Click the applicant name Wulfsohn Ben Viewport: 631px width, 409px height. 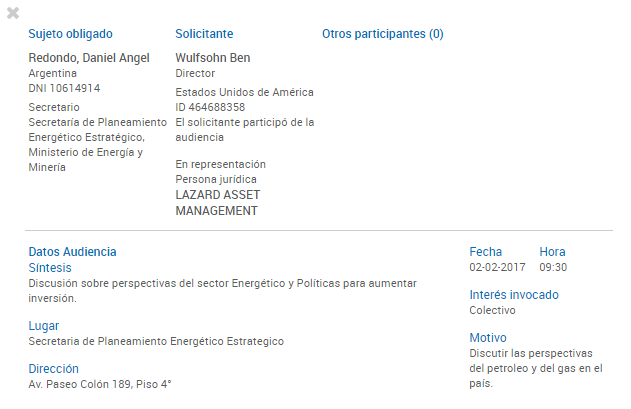(213, 58)
